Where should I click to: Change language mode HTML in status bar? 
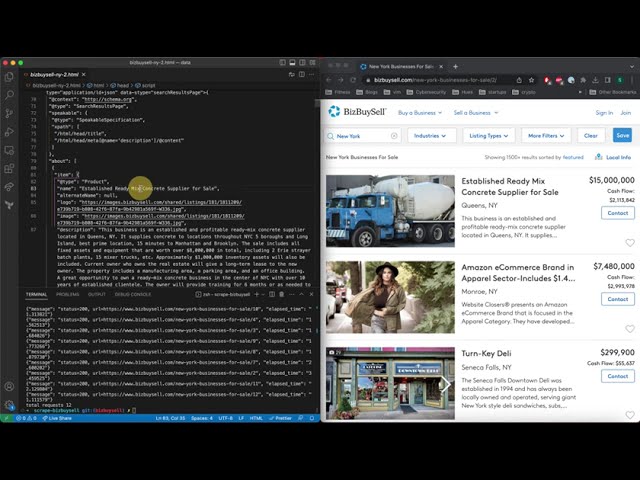point(256,418)
